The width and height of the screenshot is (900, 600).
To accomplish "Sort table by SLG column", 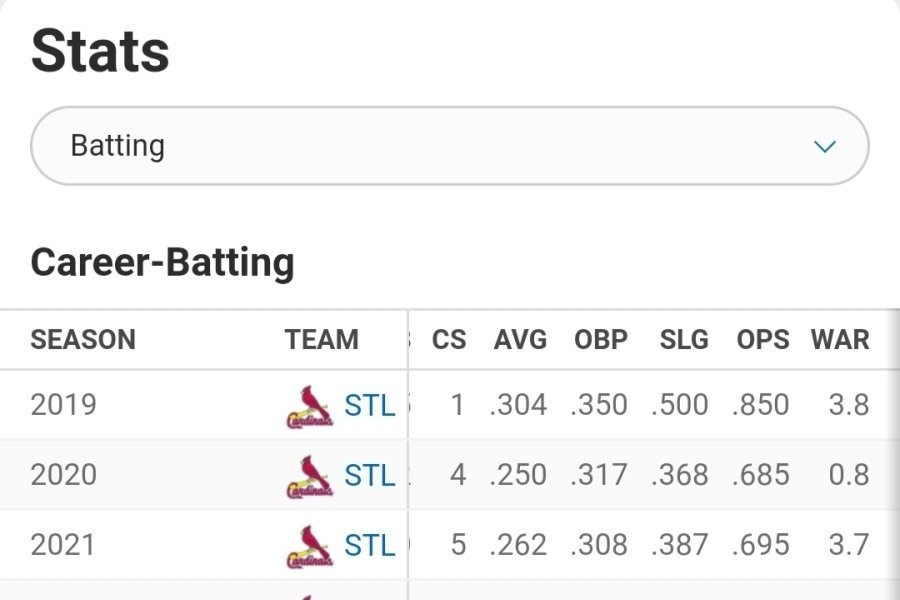I will pyautogui.click(x=684, y=340).
